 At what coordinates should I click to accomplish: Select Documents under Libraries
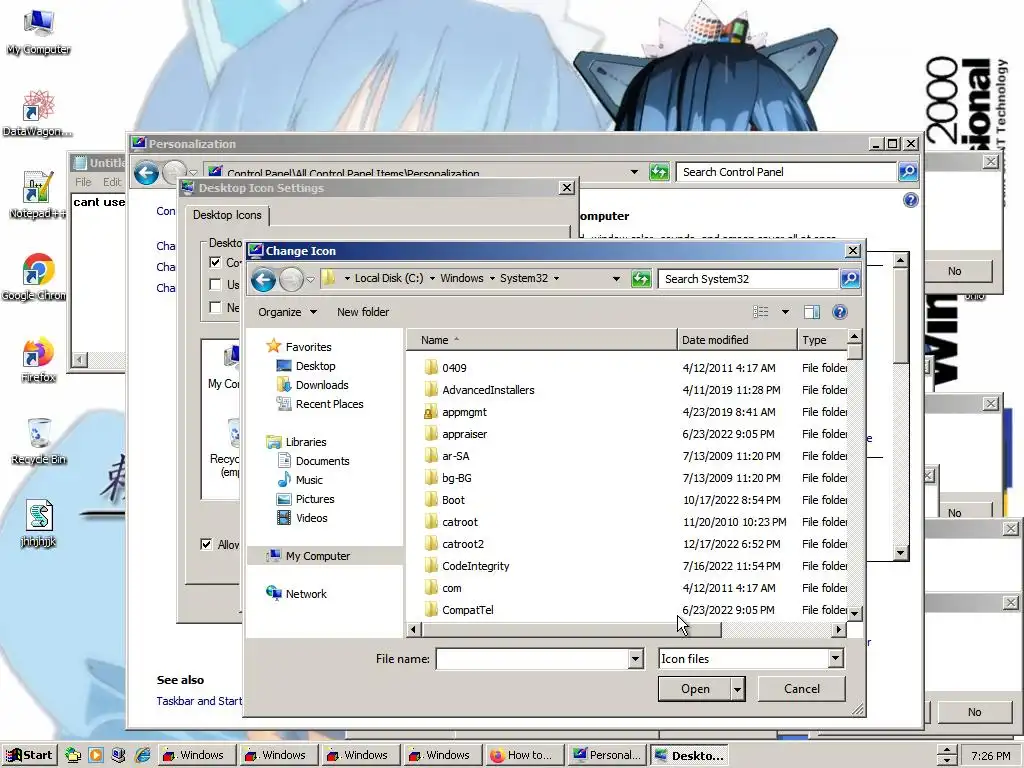(x=322, y=461)
